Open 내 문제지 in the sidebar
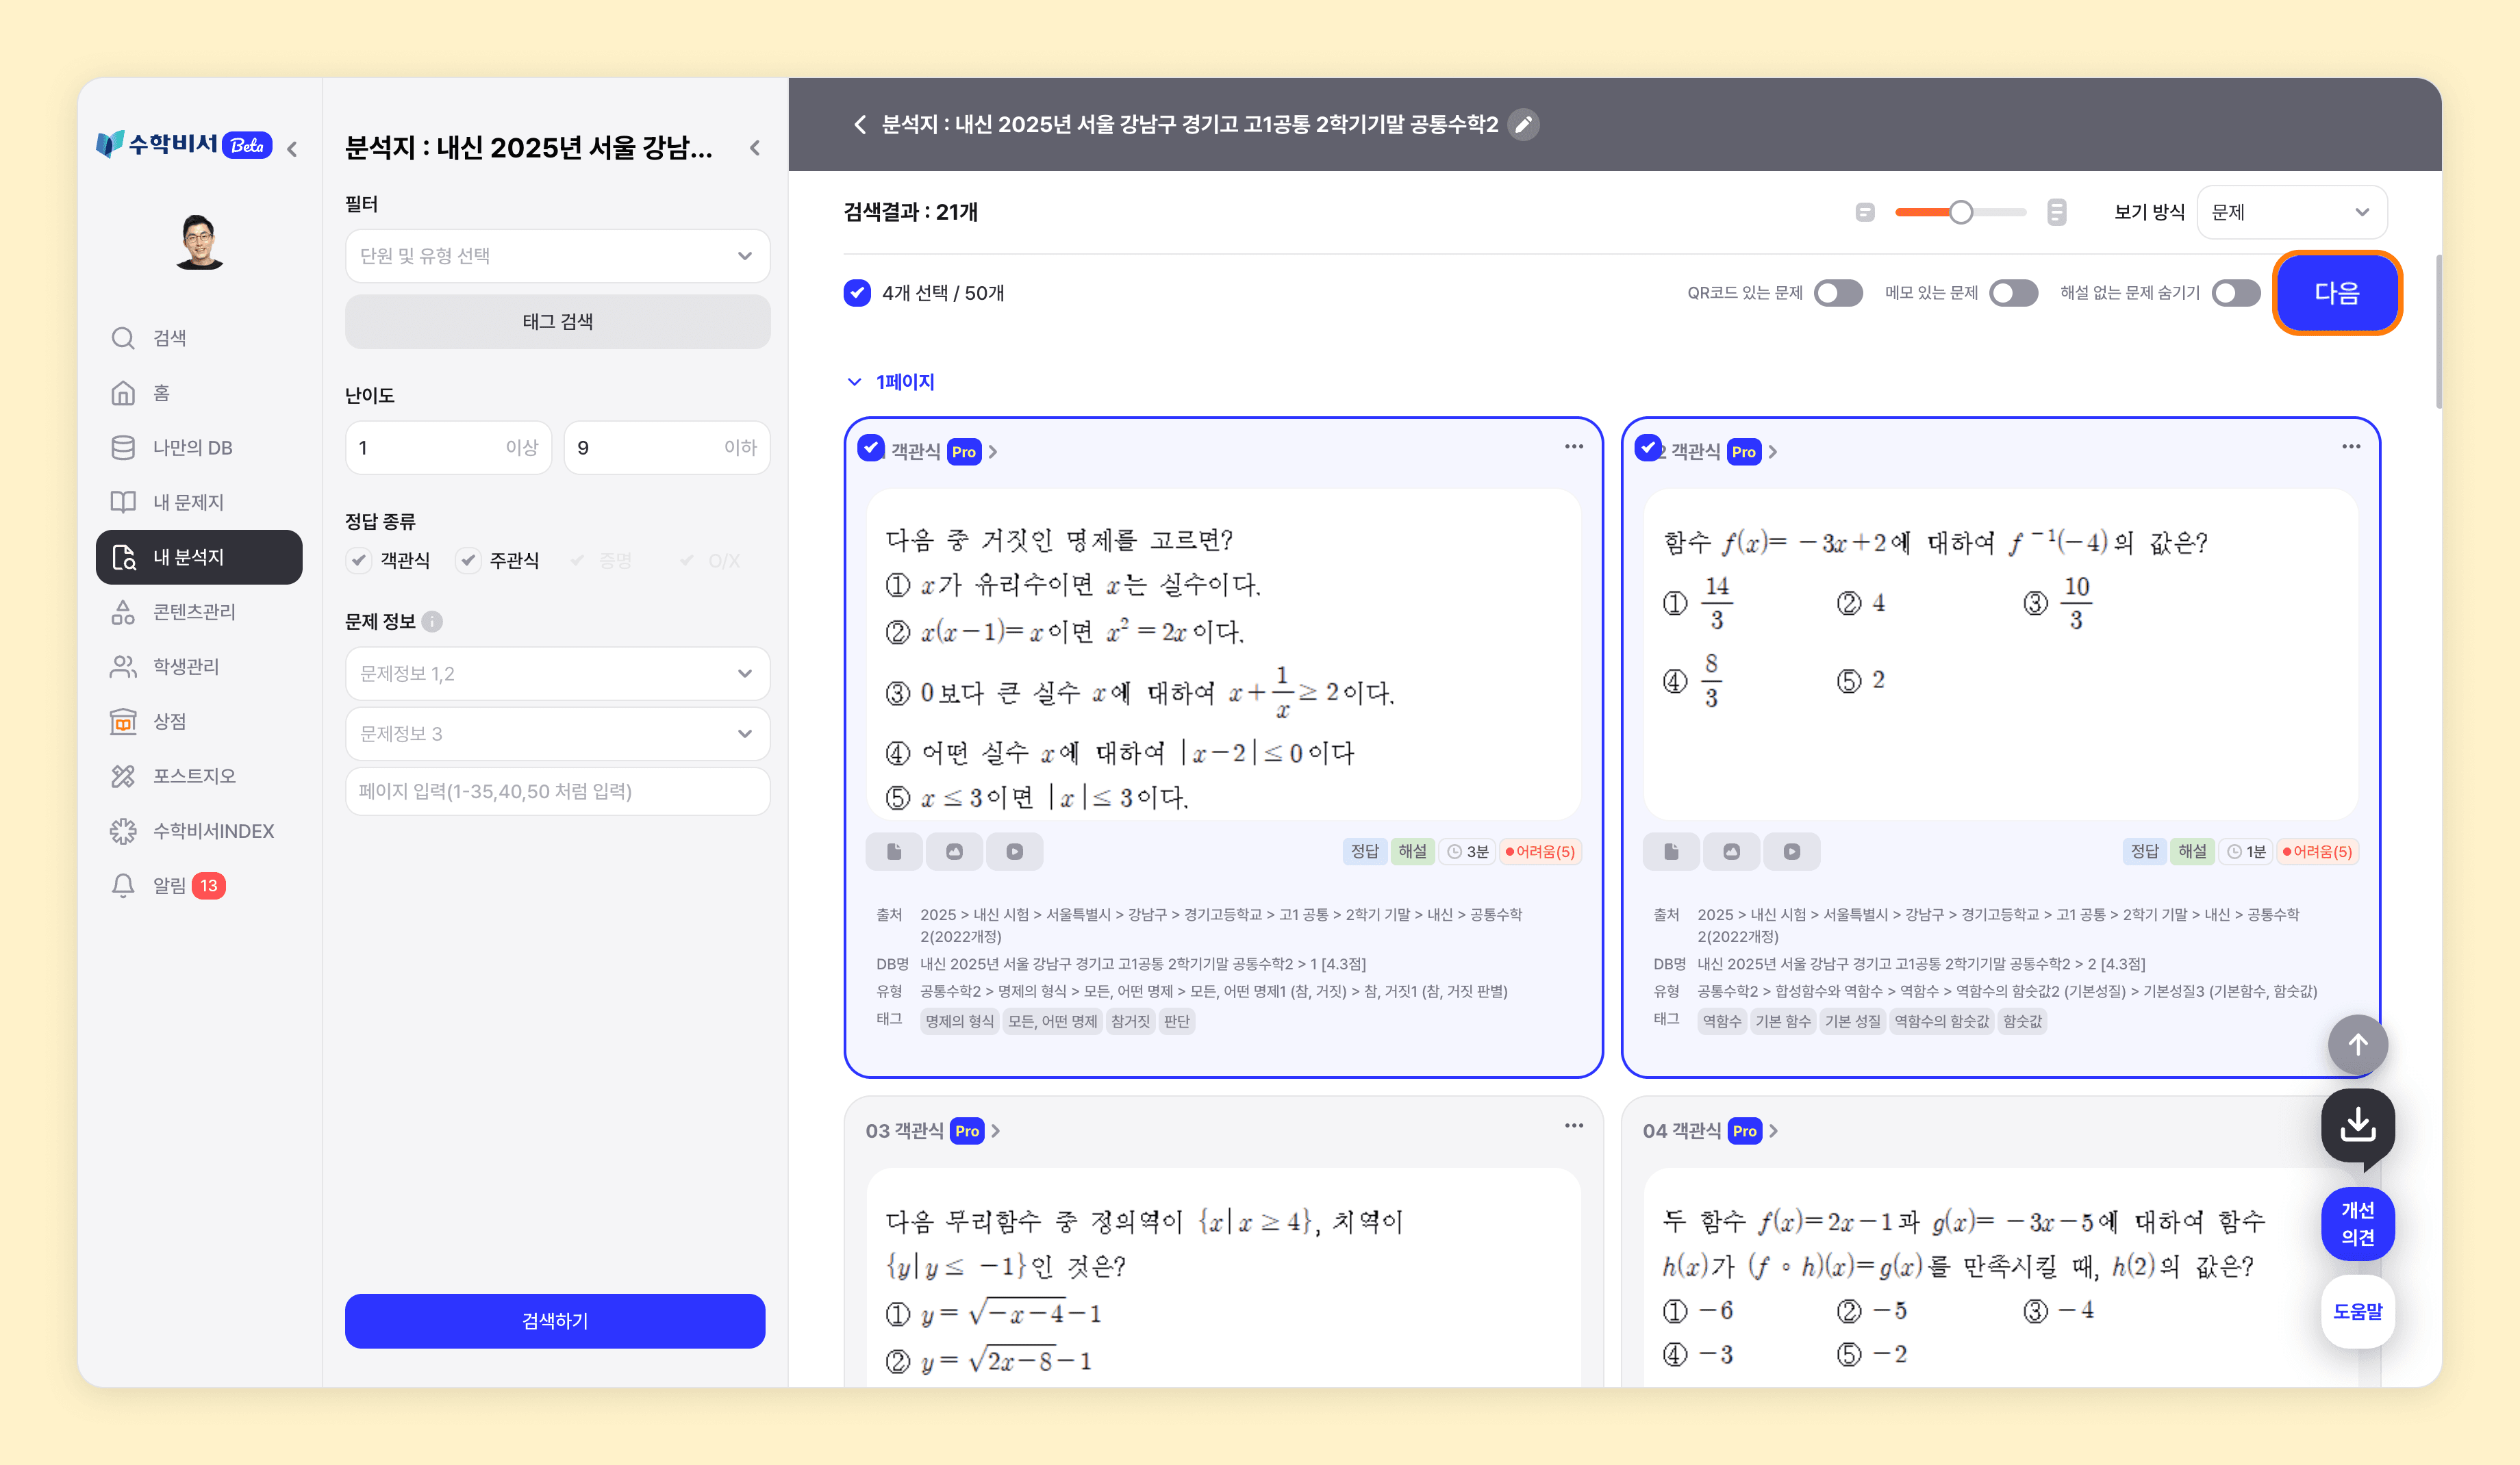 tap(199, 502)
